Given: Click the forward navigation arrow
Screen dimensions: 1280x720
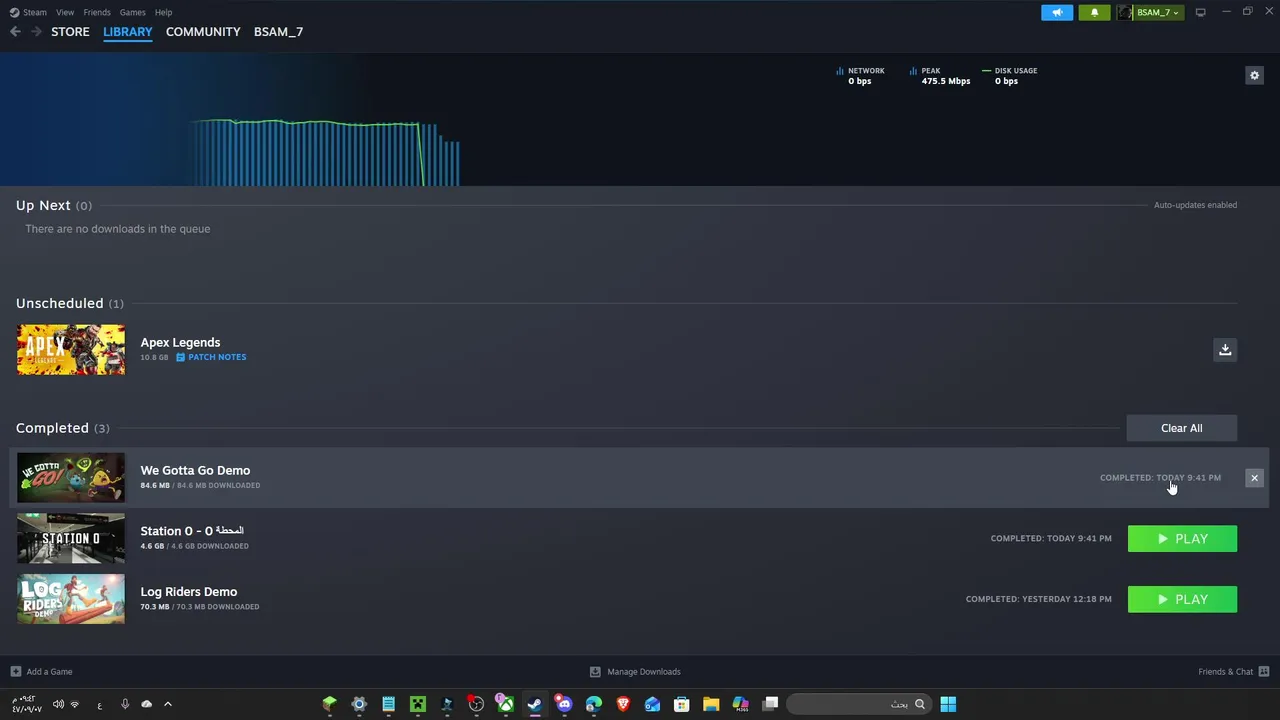Looking at the screenshot, I should pyautogui.click(x=36, y=32).
